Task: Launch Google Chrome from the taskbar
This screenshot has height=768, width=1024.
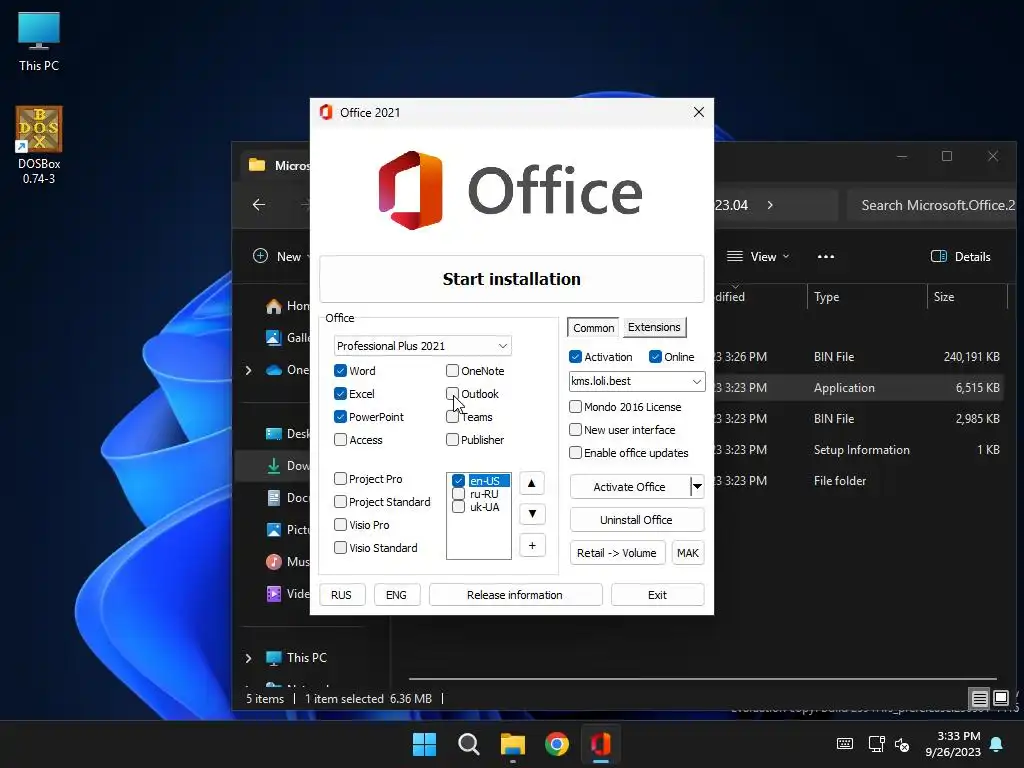Action: pyautogui.click(x=557, y=744)
